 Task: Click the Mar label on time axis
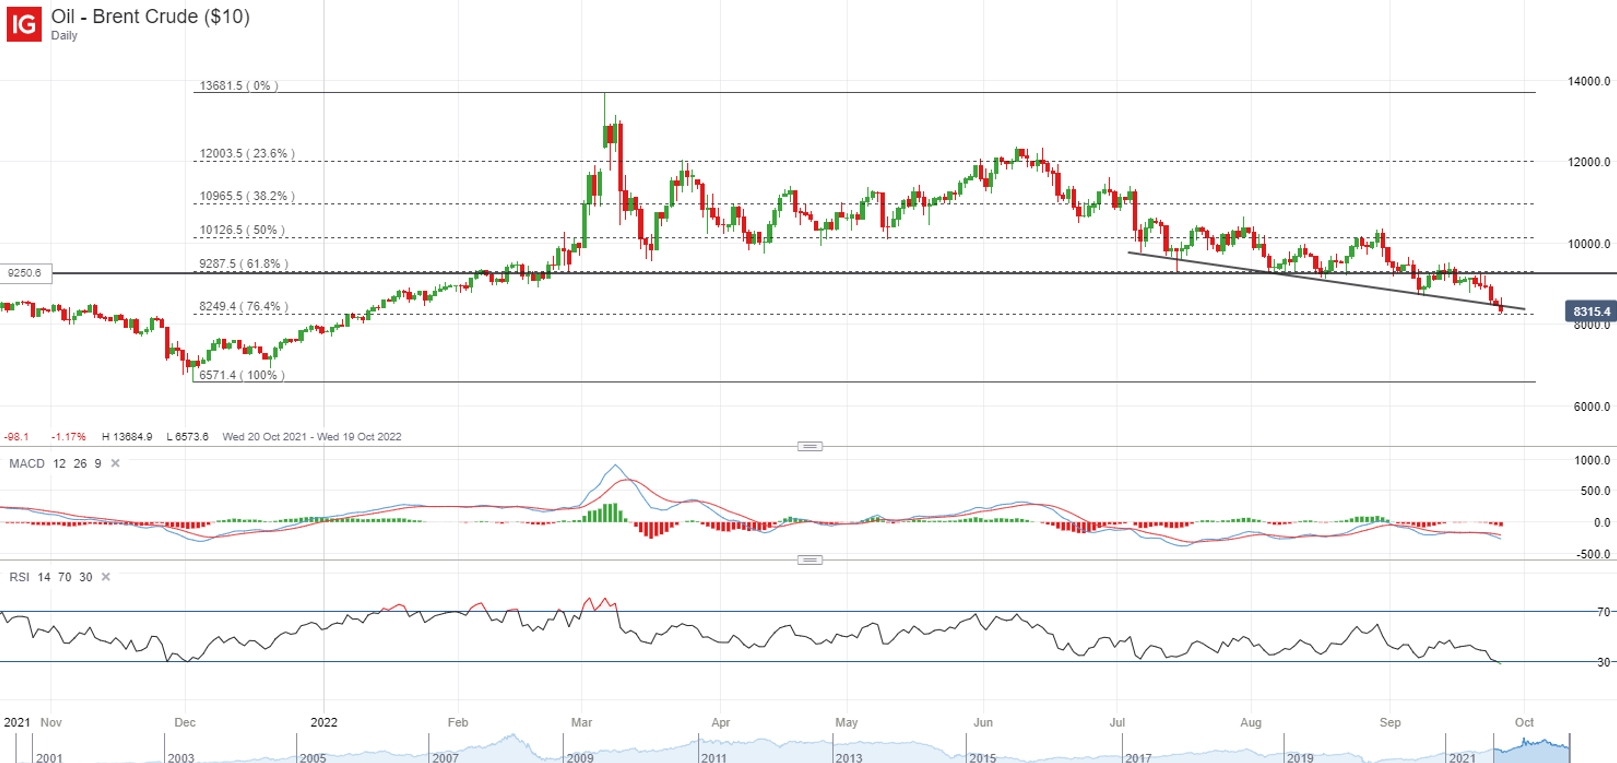[x=581, y=722]
